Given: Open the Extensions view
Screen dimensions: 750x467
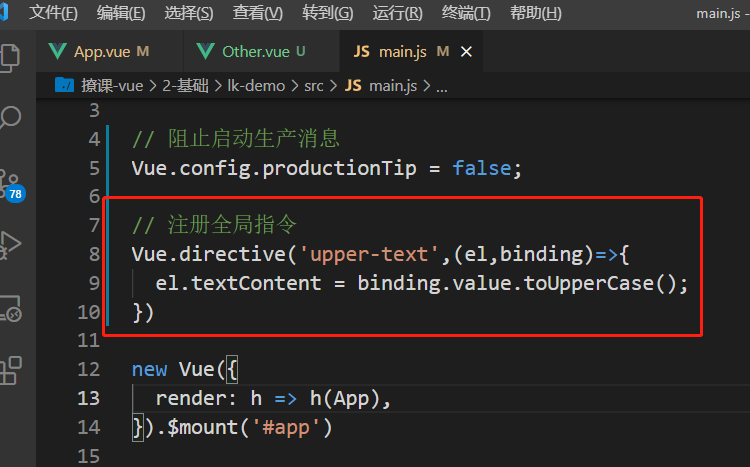Looking at the screenshot, I should pos(10,370).
